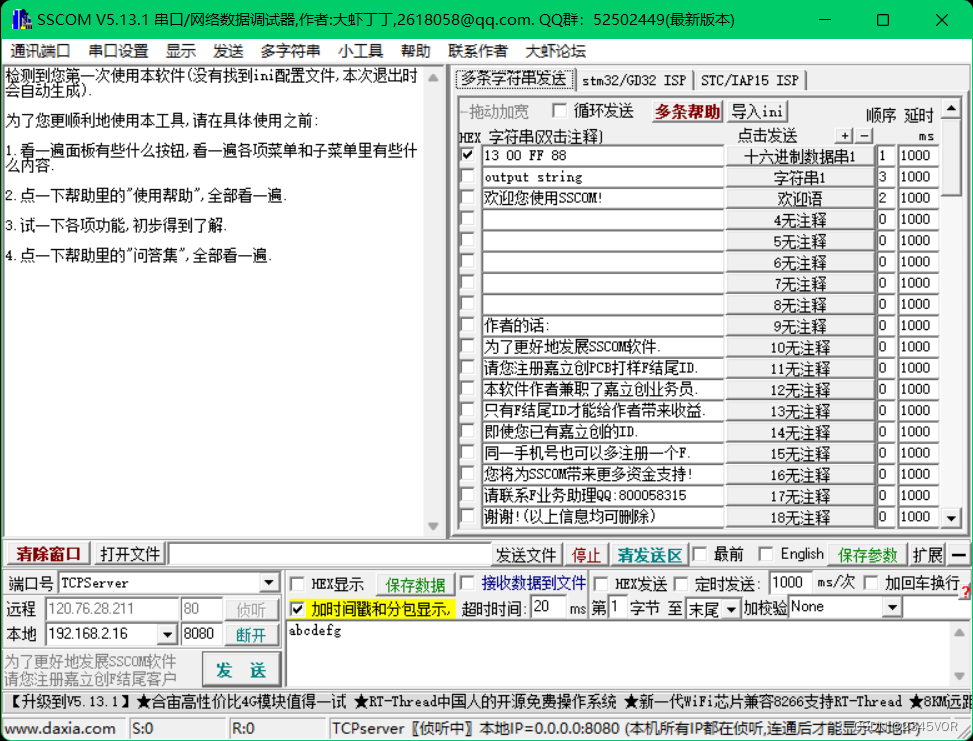Viewport: 973px width, 741px height.
Task: Open the 帮助 menu
Action: pyautogui.click(x=416, y=51)
